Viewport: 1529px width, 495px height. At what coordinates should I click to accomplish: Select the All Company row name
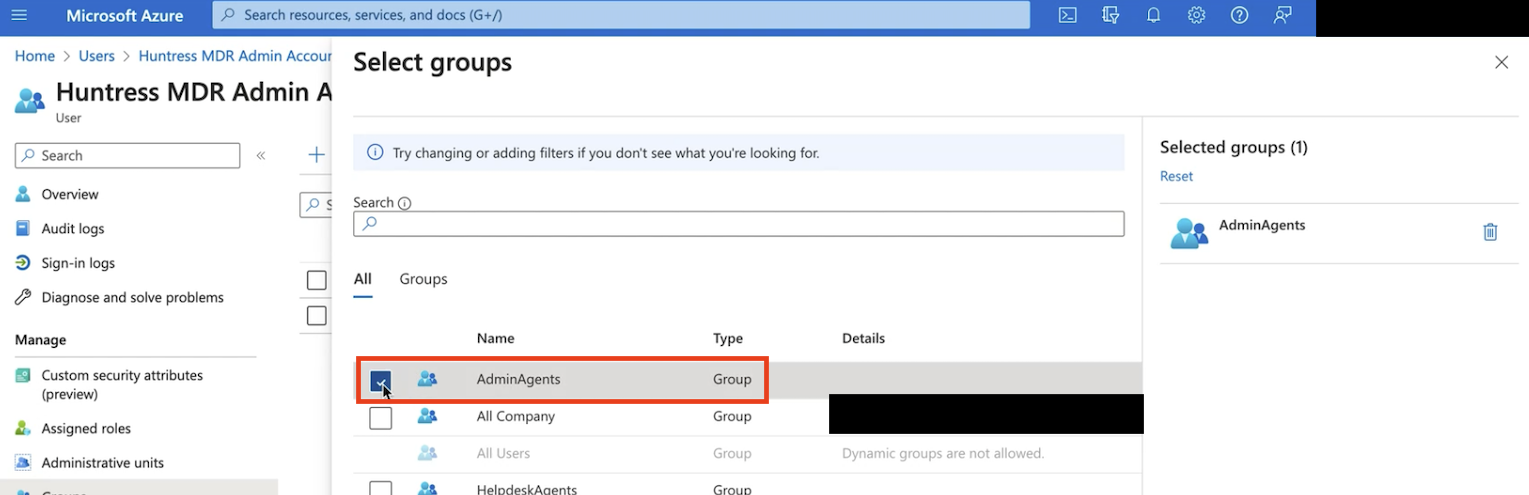pos(515,416)
